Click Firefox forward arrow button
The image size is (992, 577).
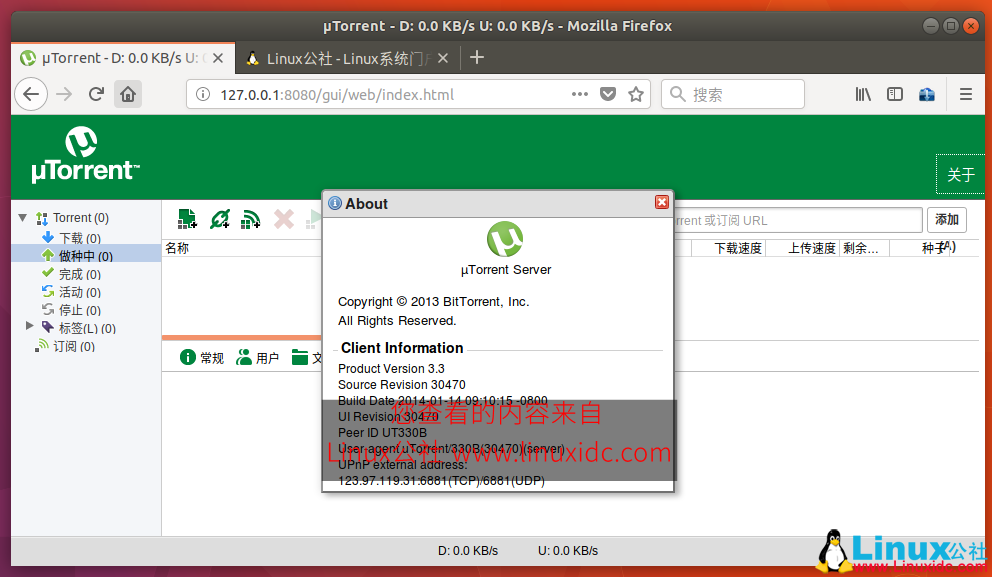coord(64,94)
